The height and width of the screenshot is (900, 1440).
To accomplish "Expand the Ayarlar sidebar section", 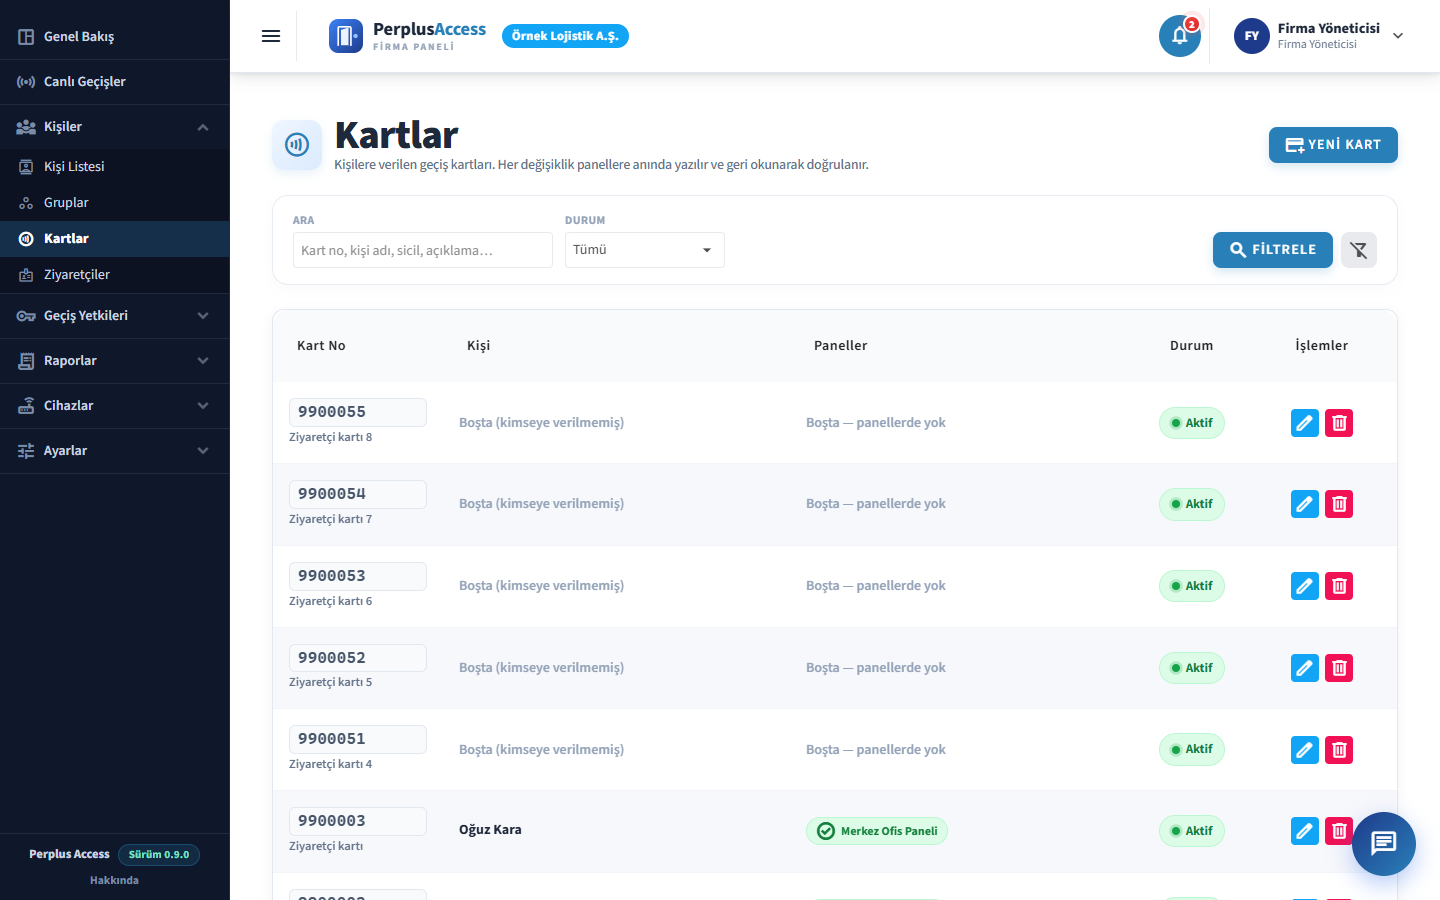I will coord(115,451).
